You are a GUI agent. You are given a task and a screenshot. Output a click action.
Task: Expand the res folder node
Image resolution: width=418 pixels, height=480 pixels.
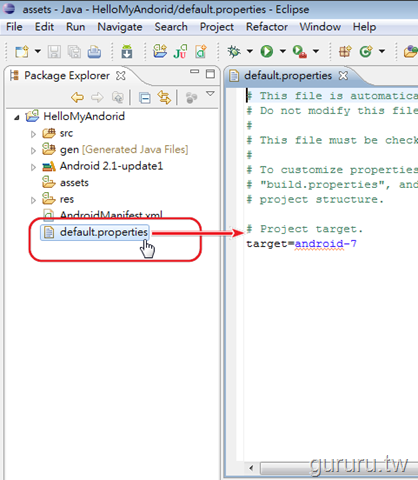pyautogui.click(x=33, y=200)
